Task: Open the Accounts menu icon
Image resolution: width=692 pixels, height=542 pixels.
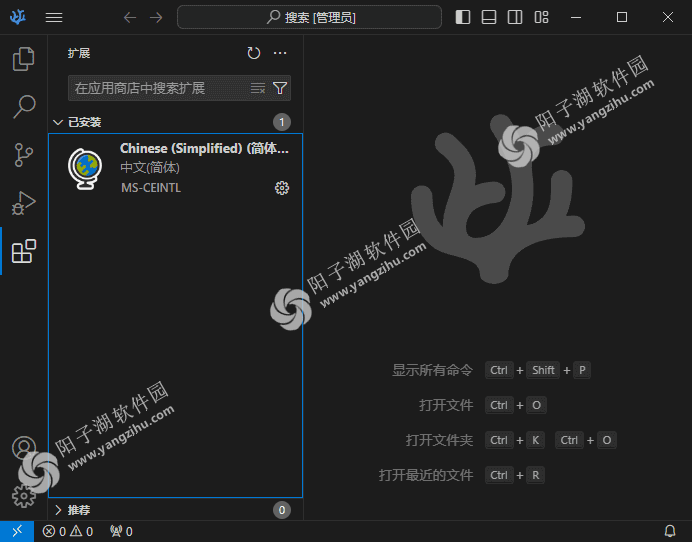Action: tap(23, 448)
